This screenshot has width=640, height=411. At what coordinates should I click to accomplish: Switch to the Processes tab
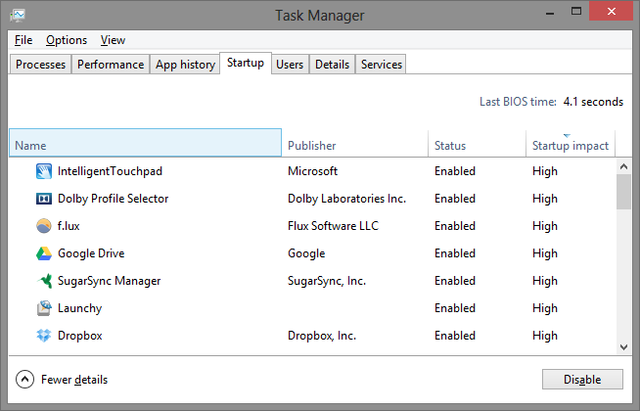(40, 64)
